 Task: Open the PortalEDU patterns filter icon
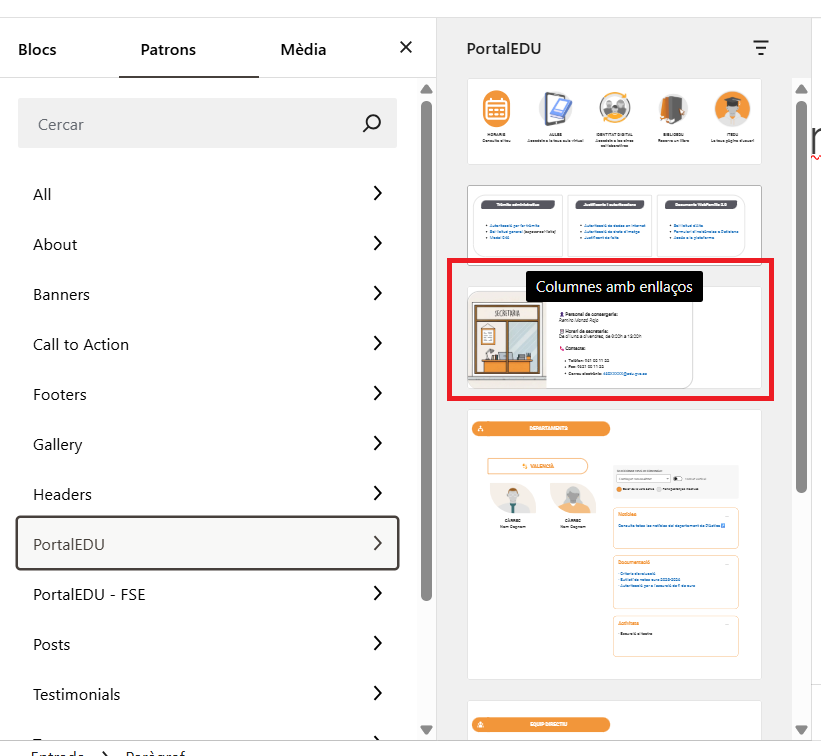(x=761, y=48)
